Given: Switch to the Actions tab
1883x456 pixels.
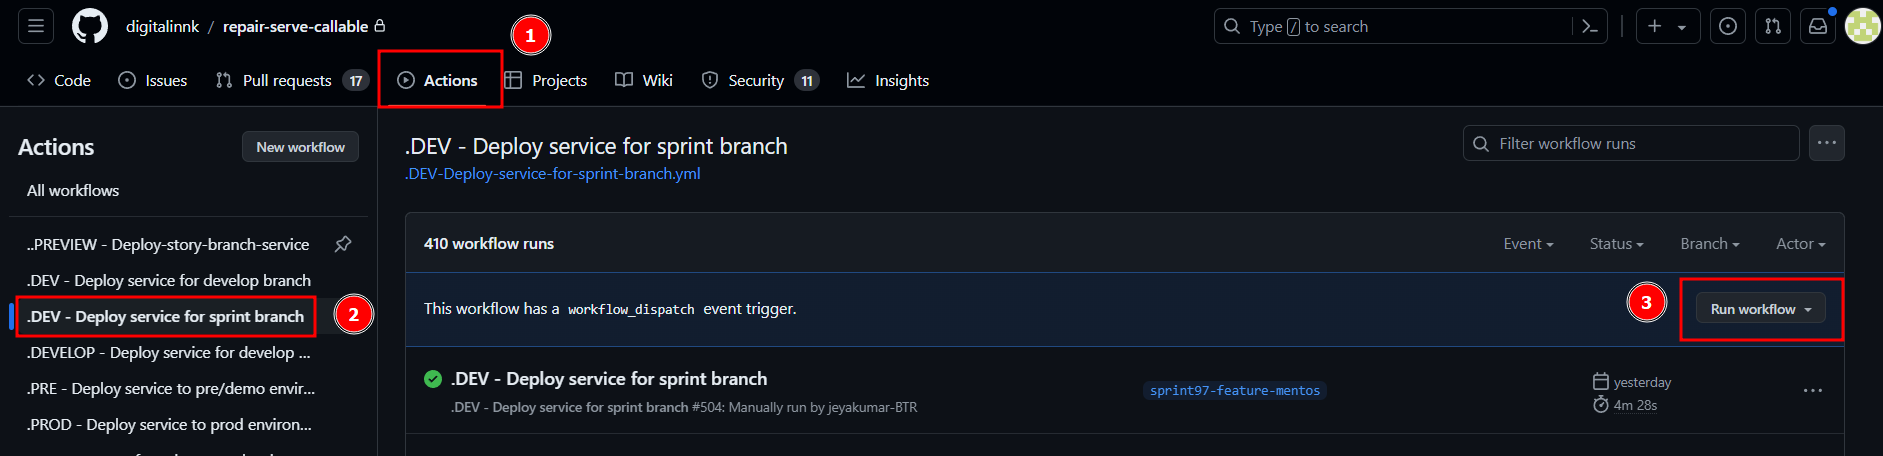Looking at the screenshot, I should point(438,80).
